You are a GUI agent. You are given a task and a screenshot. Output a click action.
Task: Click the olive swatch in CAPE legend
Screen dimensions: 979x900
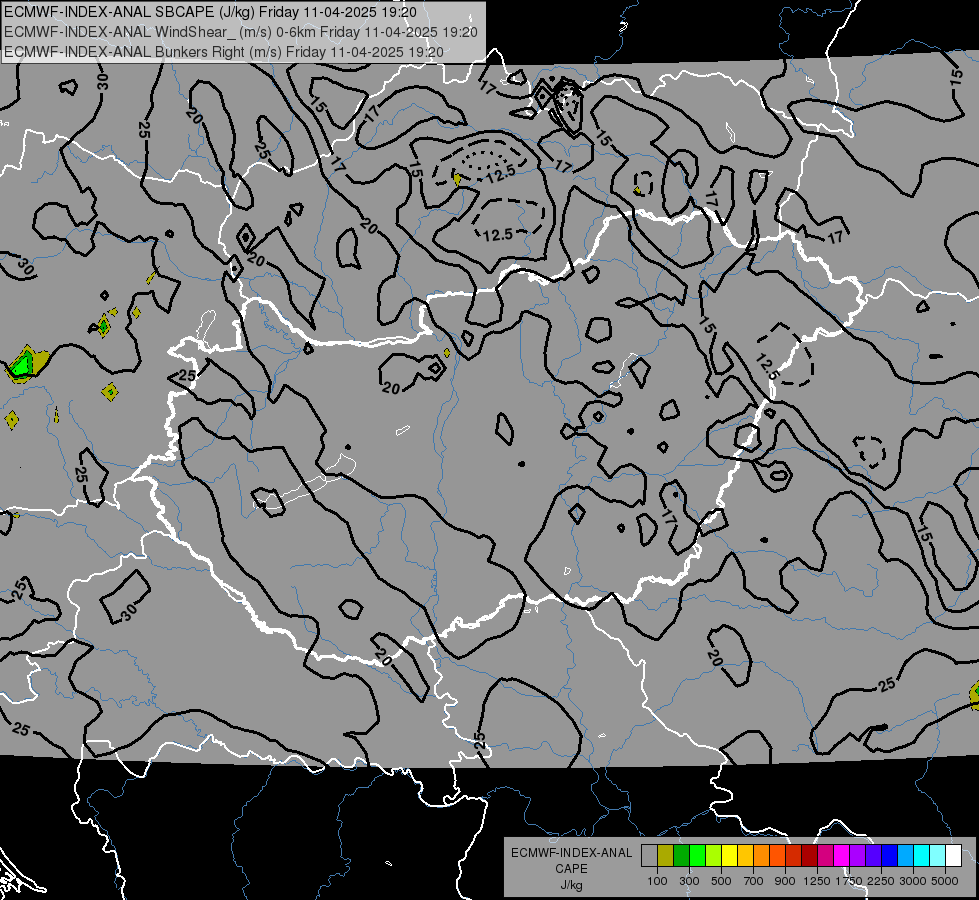(666, 855)
